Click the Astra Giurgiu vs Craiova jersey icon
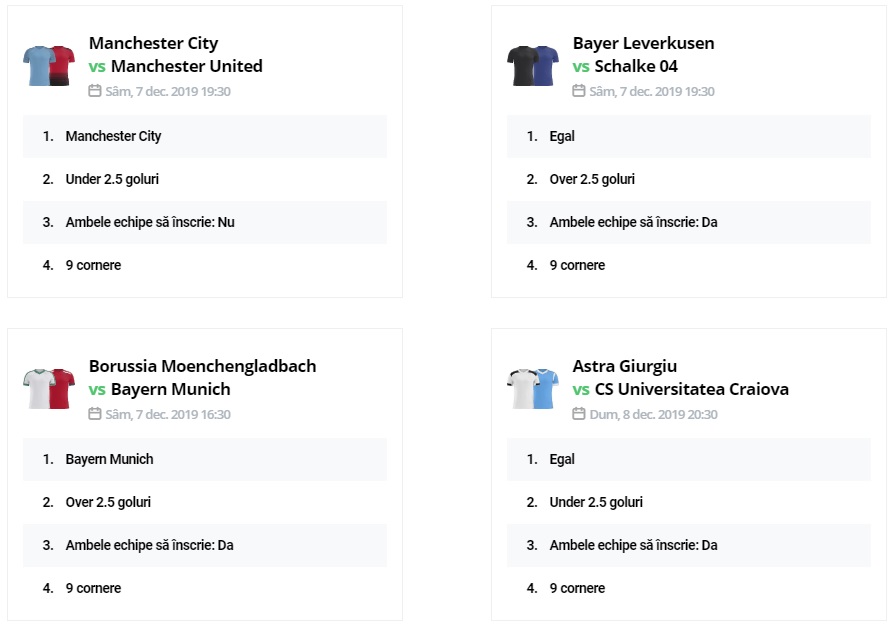The height and width of the screenshot is (630, 895). click(533, 388)
